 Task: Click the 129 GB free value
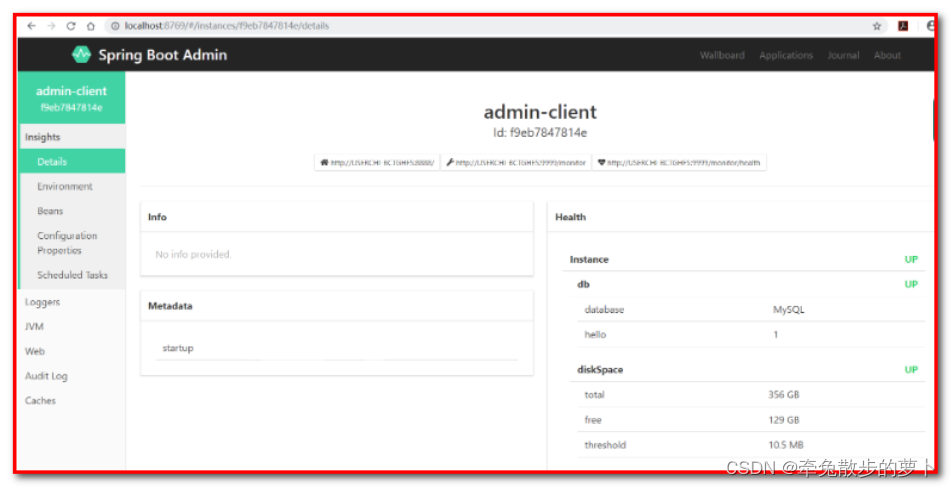[784, 419]
